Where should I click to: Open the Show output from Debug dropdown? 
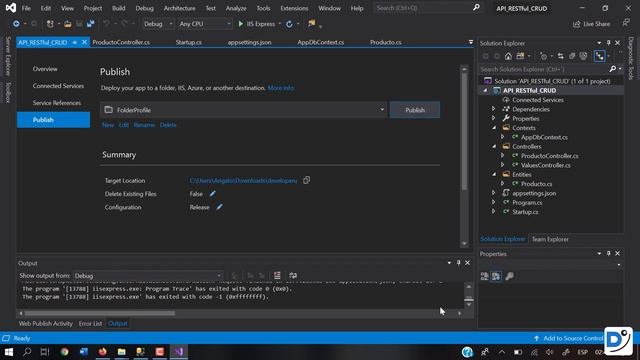coord(148,276)
